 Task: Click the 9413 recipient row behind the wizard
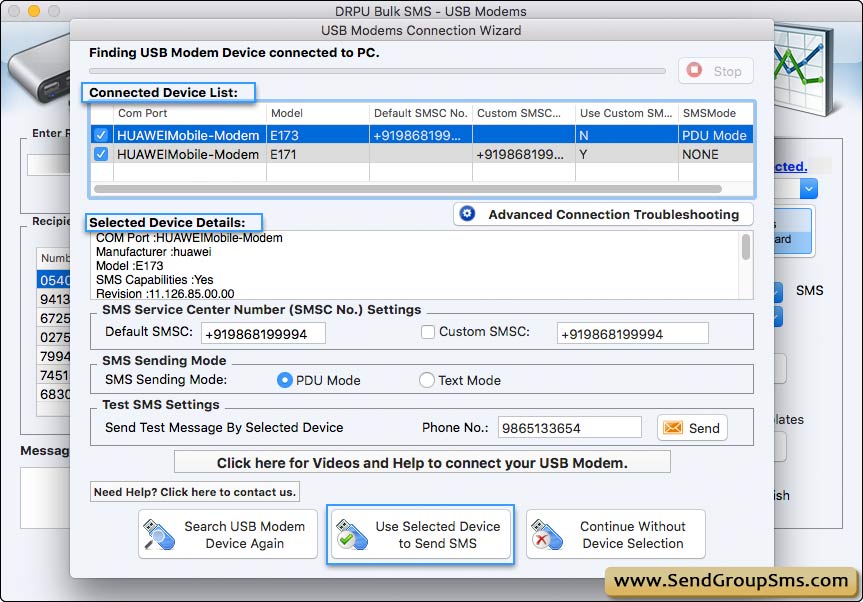tap(53, 299)
